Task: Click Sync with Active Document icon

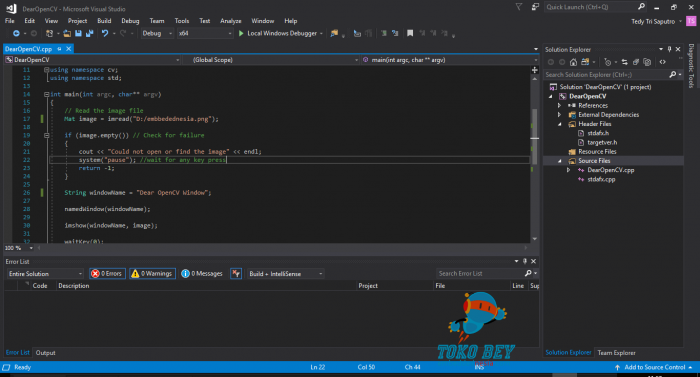Action: [x=625, y=62]
